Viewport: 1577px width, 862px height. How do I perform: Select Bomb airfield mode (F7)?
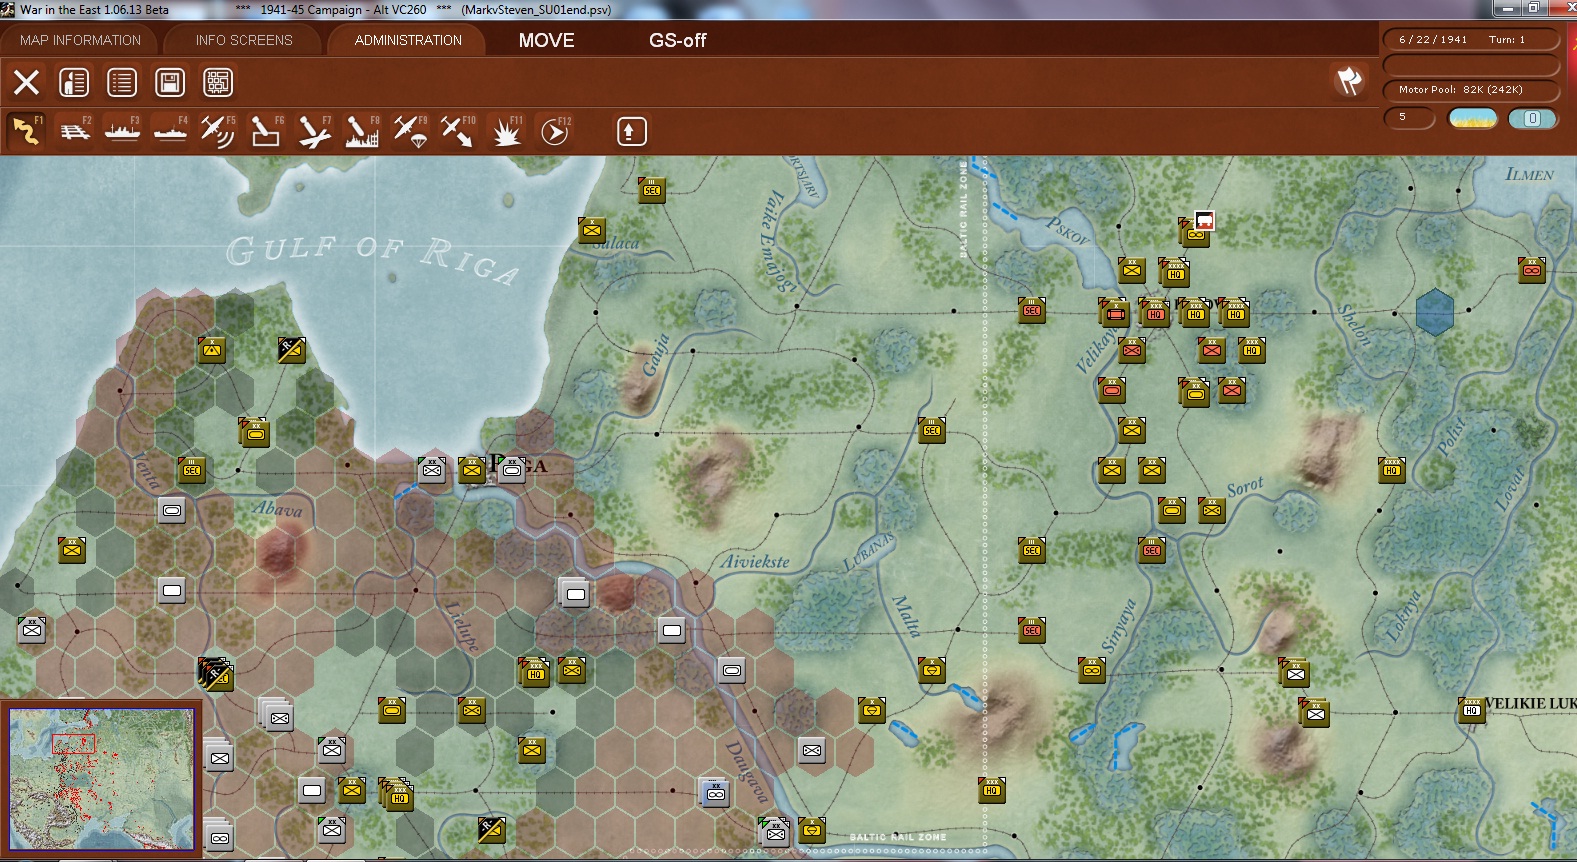(314, 131)
